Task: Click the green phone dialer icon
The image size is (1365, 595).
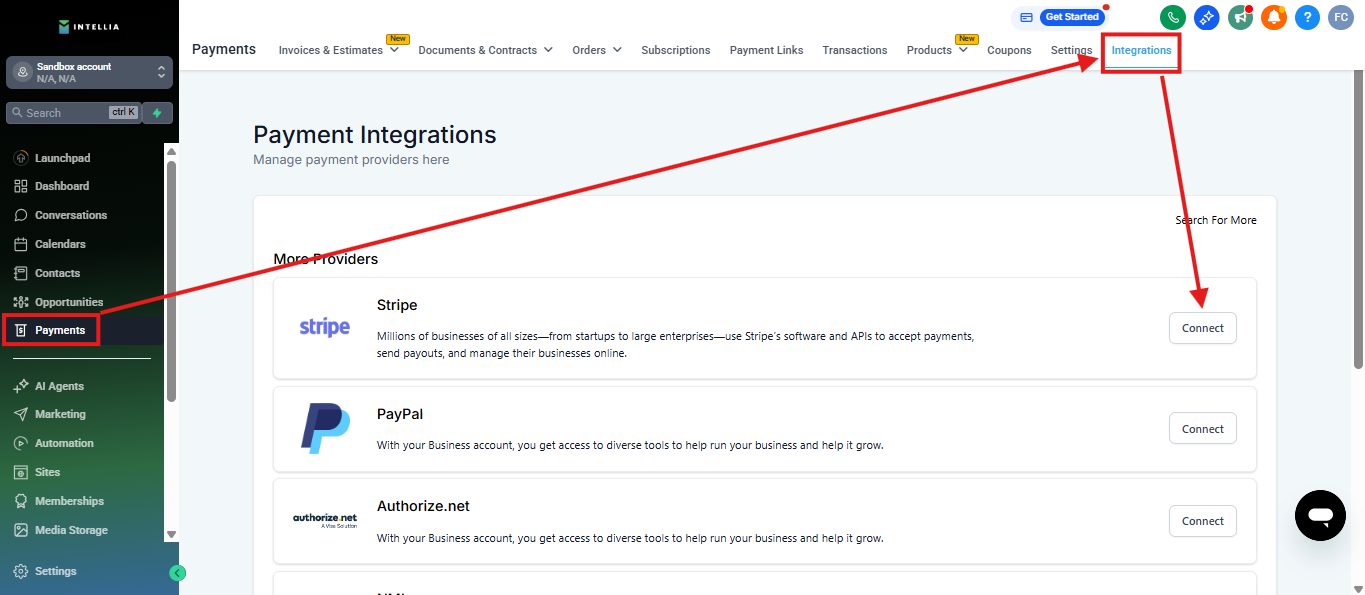Action: tap(1172, 17)
